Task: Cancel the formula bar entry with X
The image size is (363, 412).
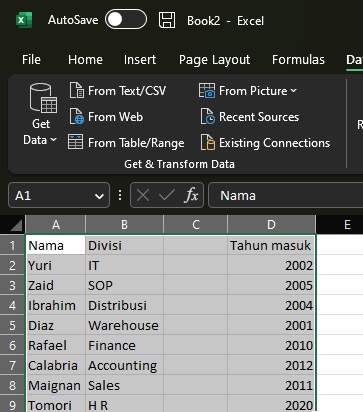Action: 143,195
